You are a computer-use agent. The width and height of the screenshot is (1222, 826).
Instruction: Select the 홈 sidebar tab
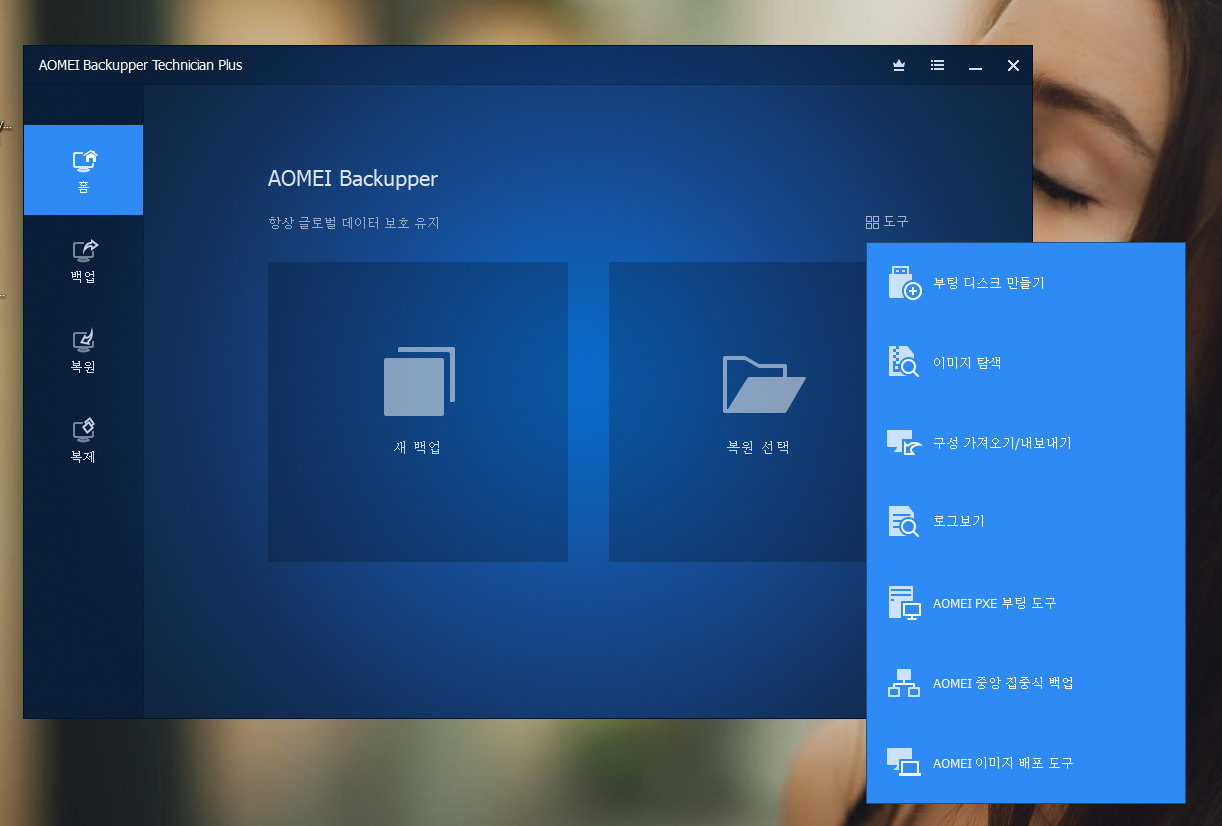(84, 170)
